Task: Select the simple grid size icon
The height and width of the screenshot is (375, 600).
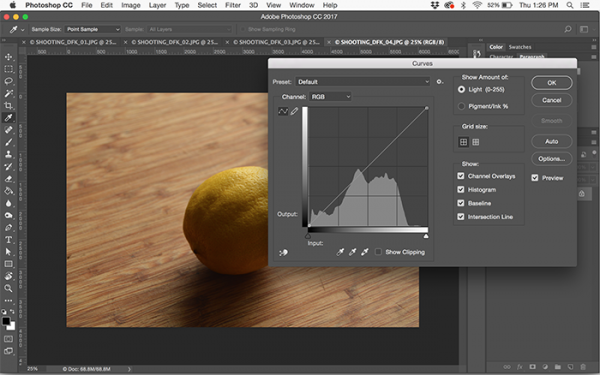Action: [x=463, y=142]
